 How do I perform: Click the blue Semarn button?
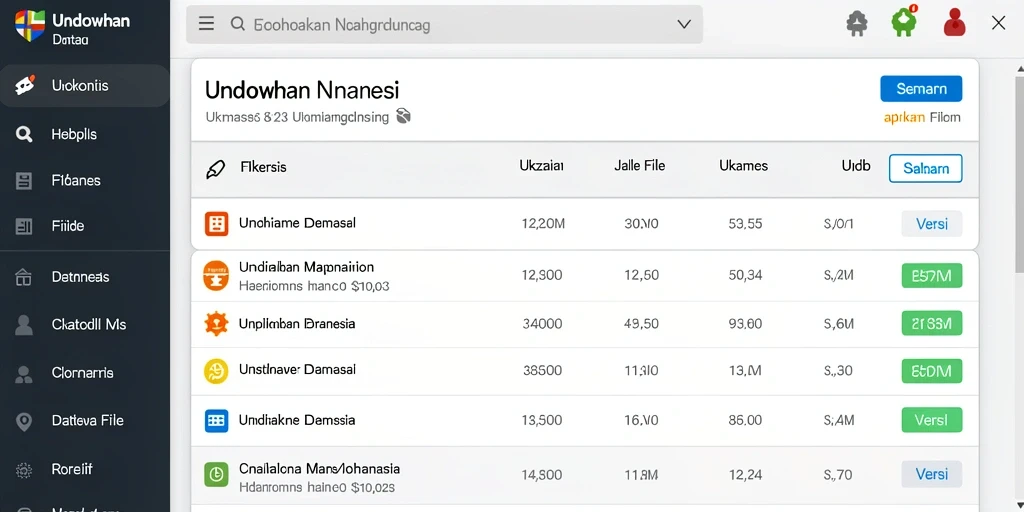[x=921, y=89]
